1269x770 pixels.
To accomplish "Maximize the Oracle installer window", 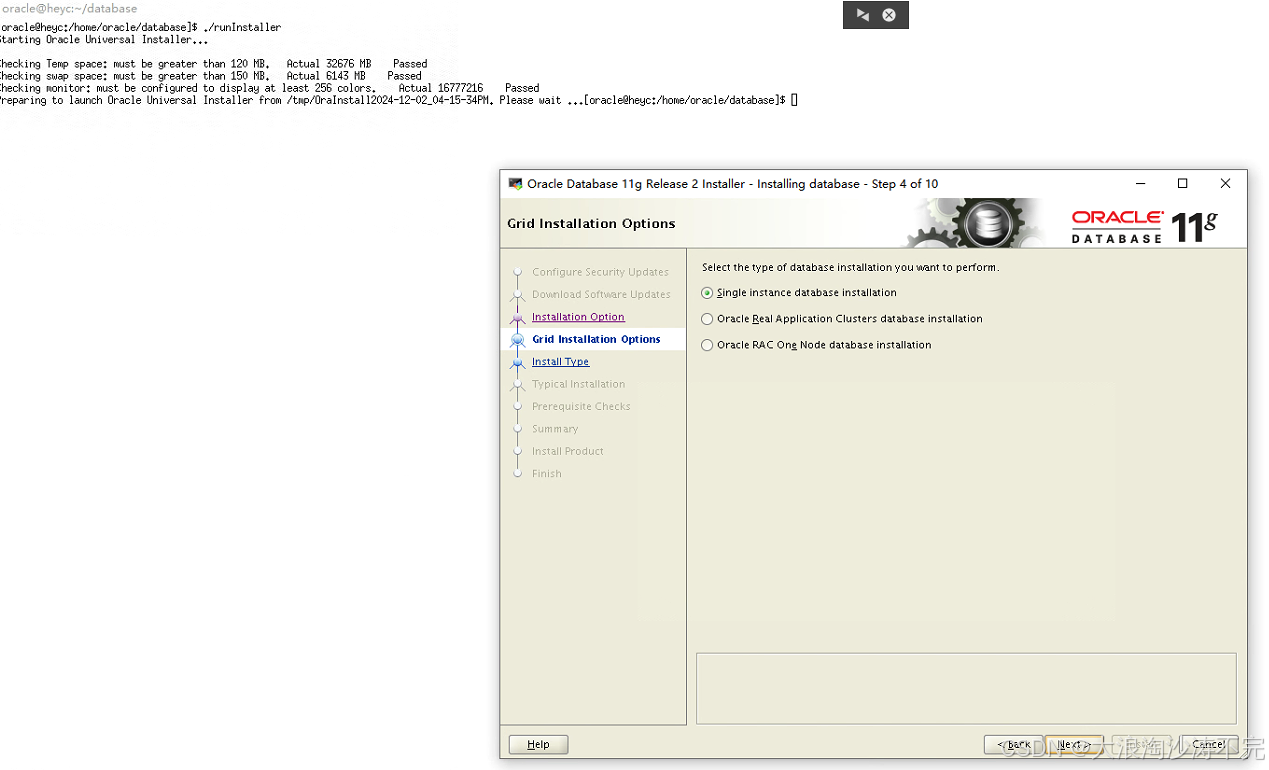I will [1183, 184].
